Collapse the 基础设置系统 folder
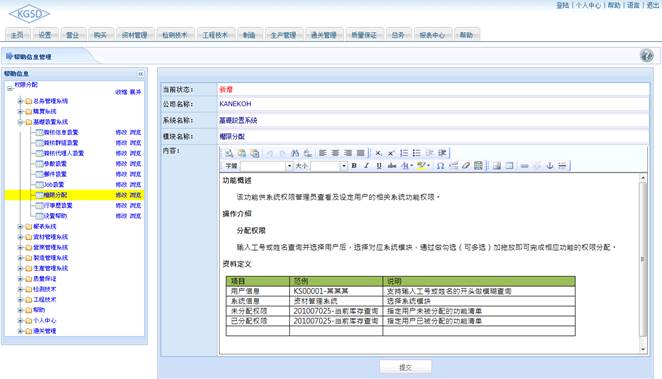The height and width of the screenshot is (379, 662). click(20, 122)
